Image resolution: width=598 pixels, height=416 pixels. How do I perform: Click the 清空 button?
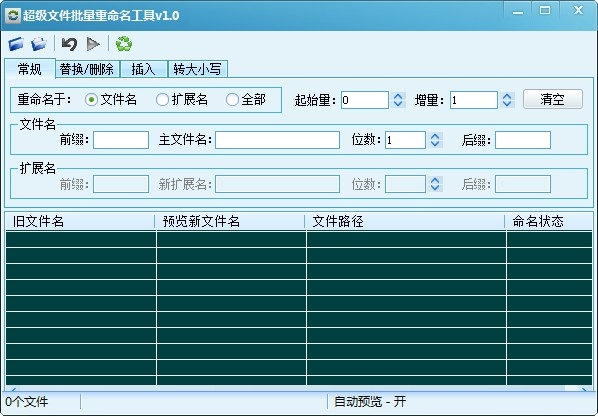click(x=553, y=99)
